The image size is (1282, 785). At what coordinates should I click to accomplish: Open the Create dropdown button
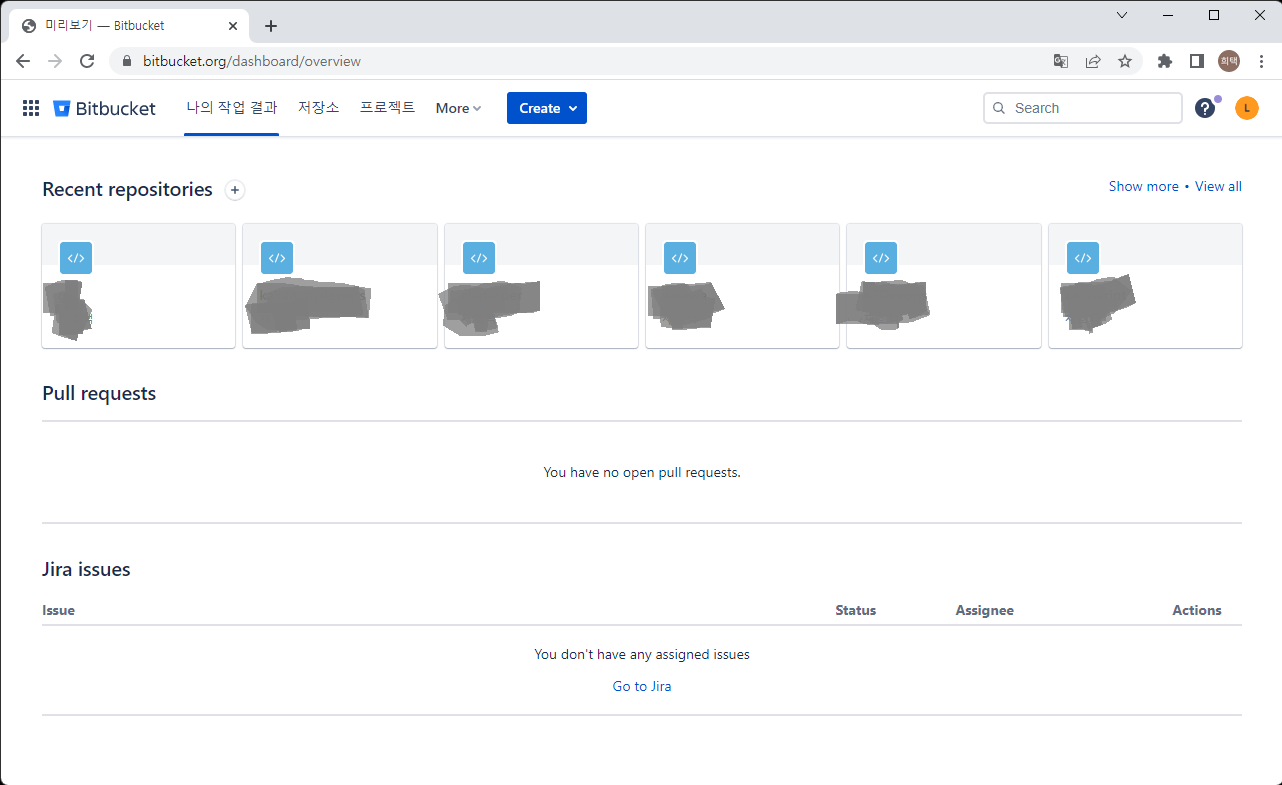(x=547, y=108)
